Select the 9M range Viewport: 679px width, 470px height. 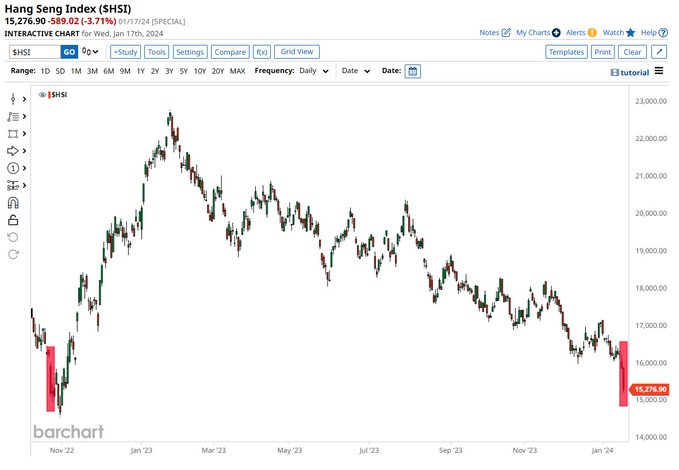pos(125,71)
